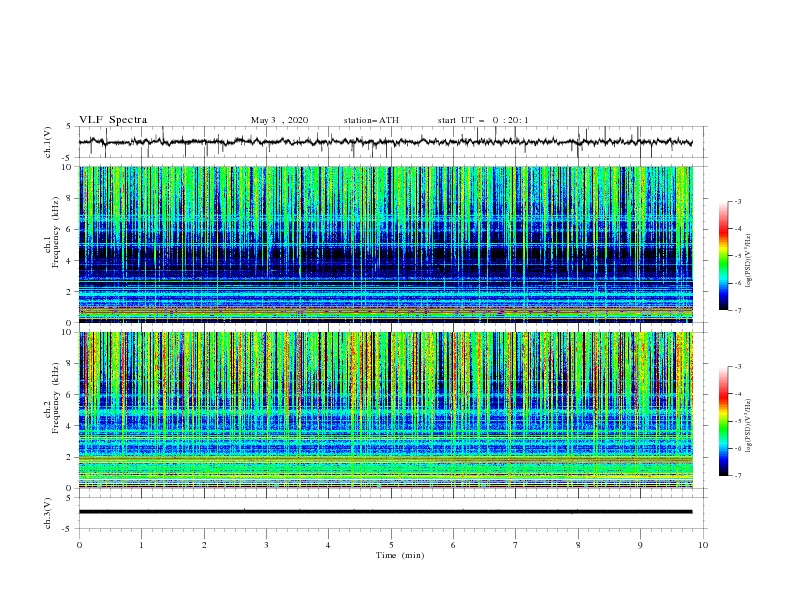Click the '9' tick on time axis
Image resolution: width=792 pixels, height=612 pixels.
pyautogui.click(x=640, y=545)
